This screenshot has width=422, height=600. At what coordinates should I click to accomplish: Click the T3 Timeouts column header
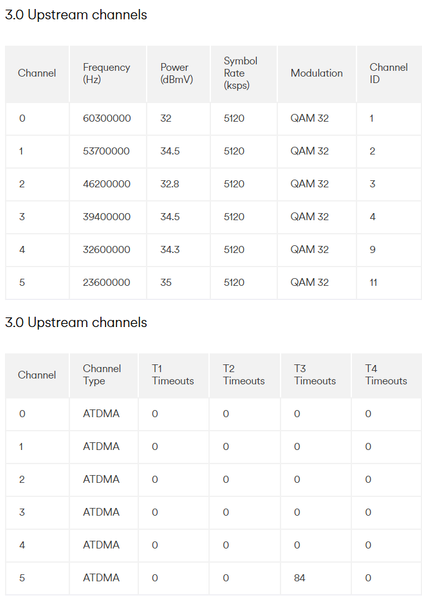314,375
